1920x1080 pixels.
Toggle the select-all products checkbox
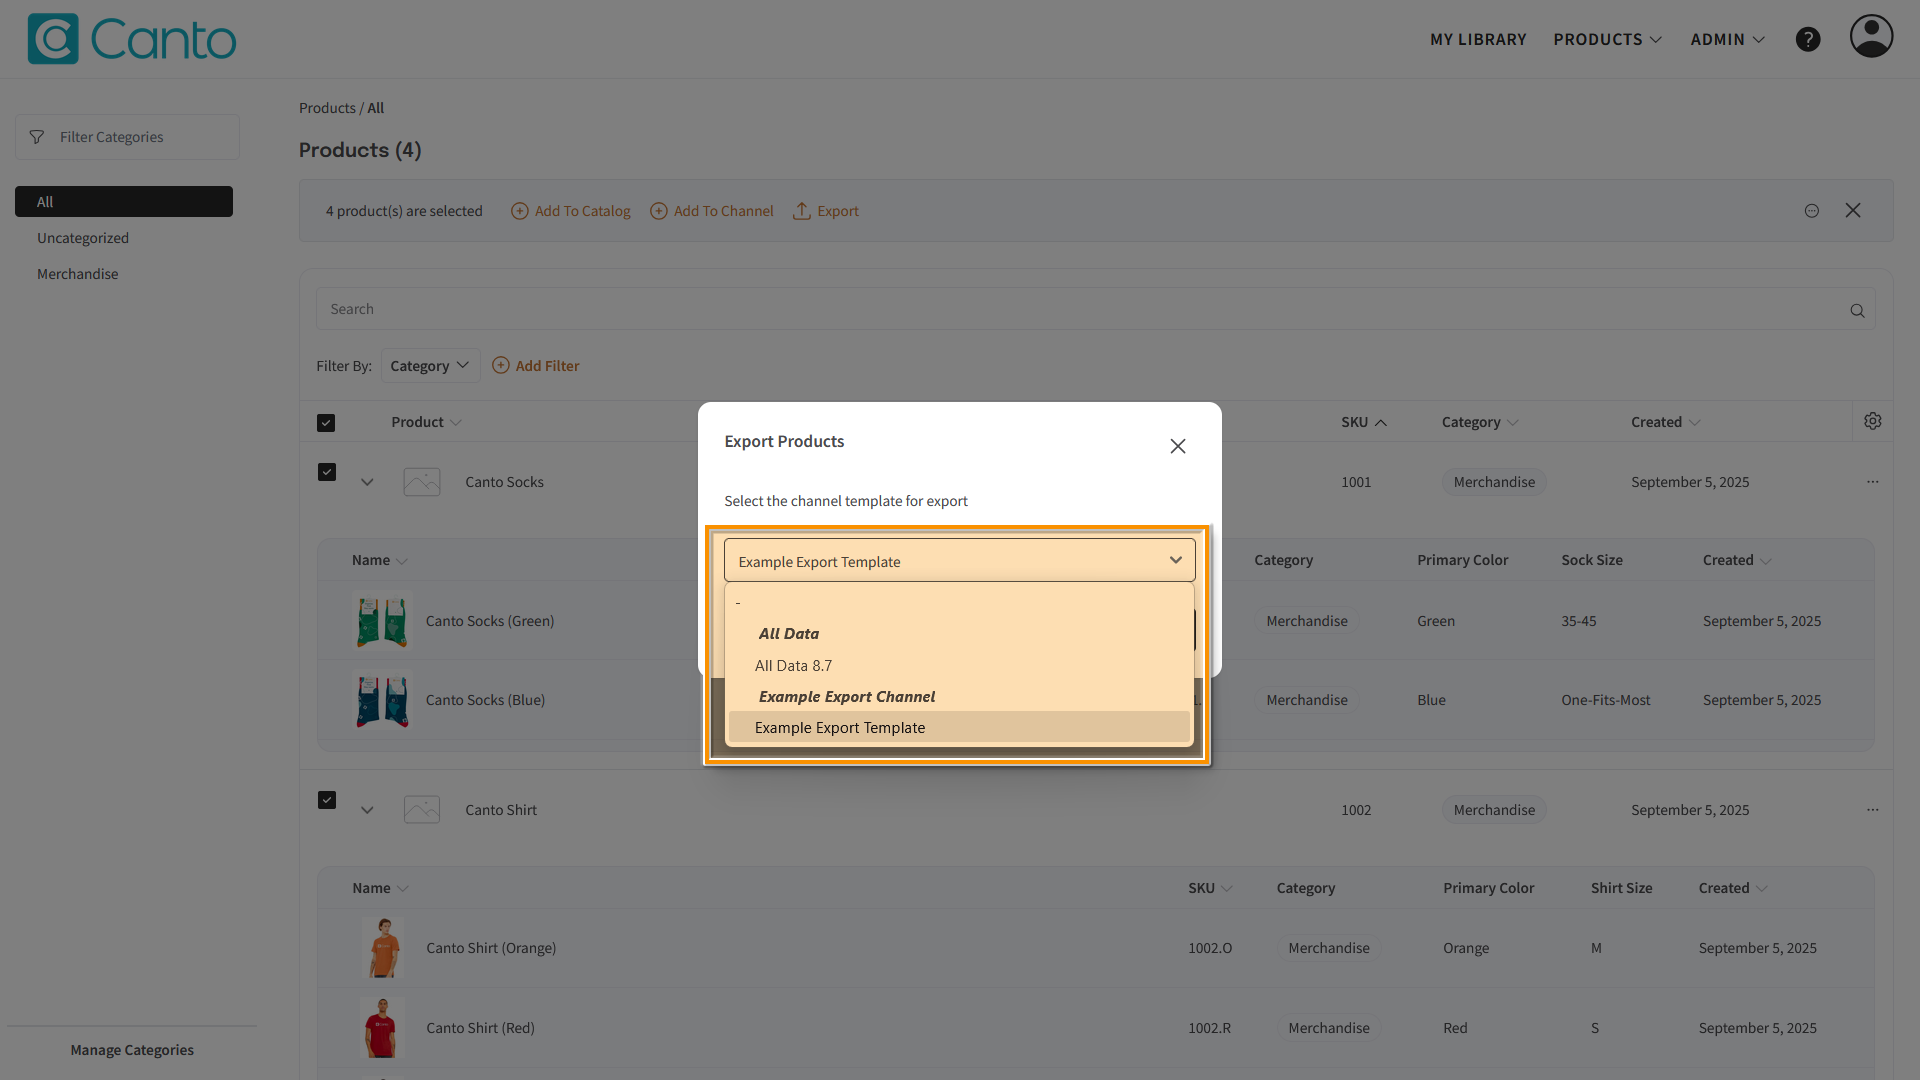(326, 423)
